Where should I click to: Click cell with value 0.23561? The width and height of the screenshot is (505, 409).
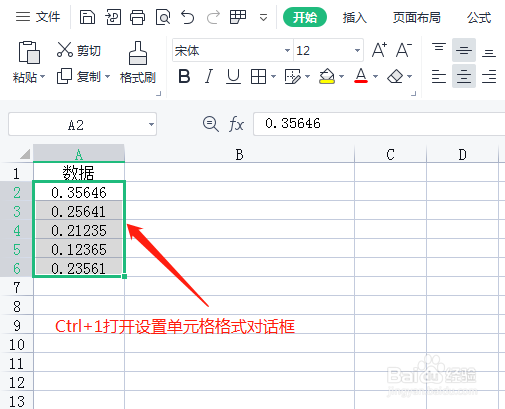(79, 267)
